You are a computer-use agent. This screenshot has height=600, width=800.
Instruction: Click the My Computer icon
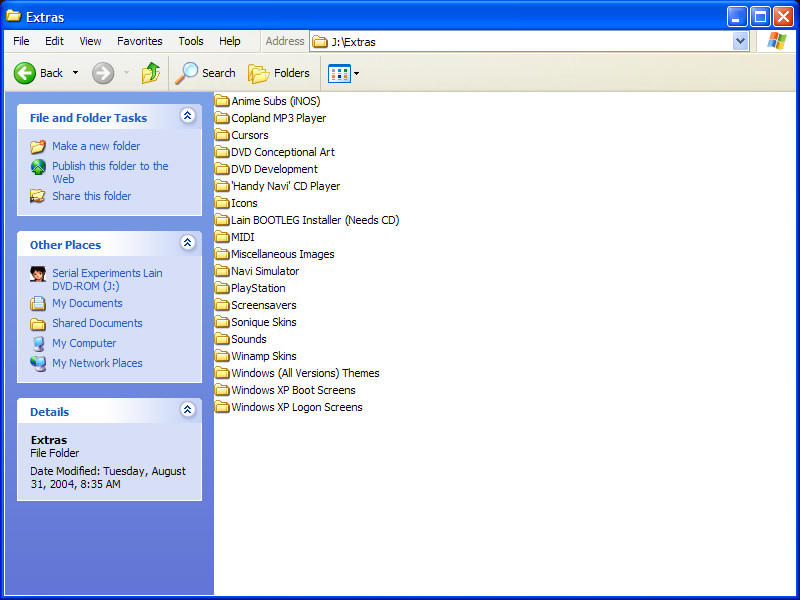pyautogui.click(x=38, y=343)
